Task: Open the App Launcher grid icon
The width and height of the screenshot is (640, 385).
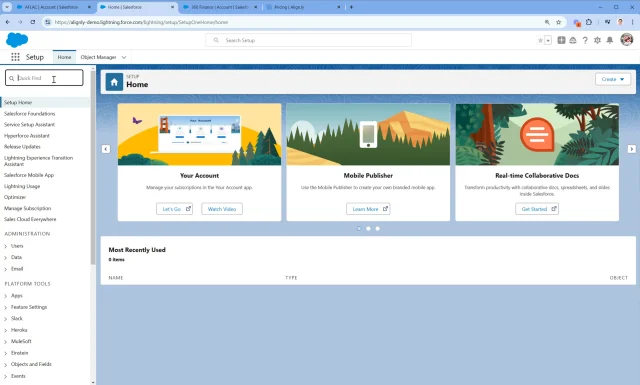Action: (x=15, y=57)
